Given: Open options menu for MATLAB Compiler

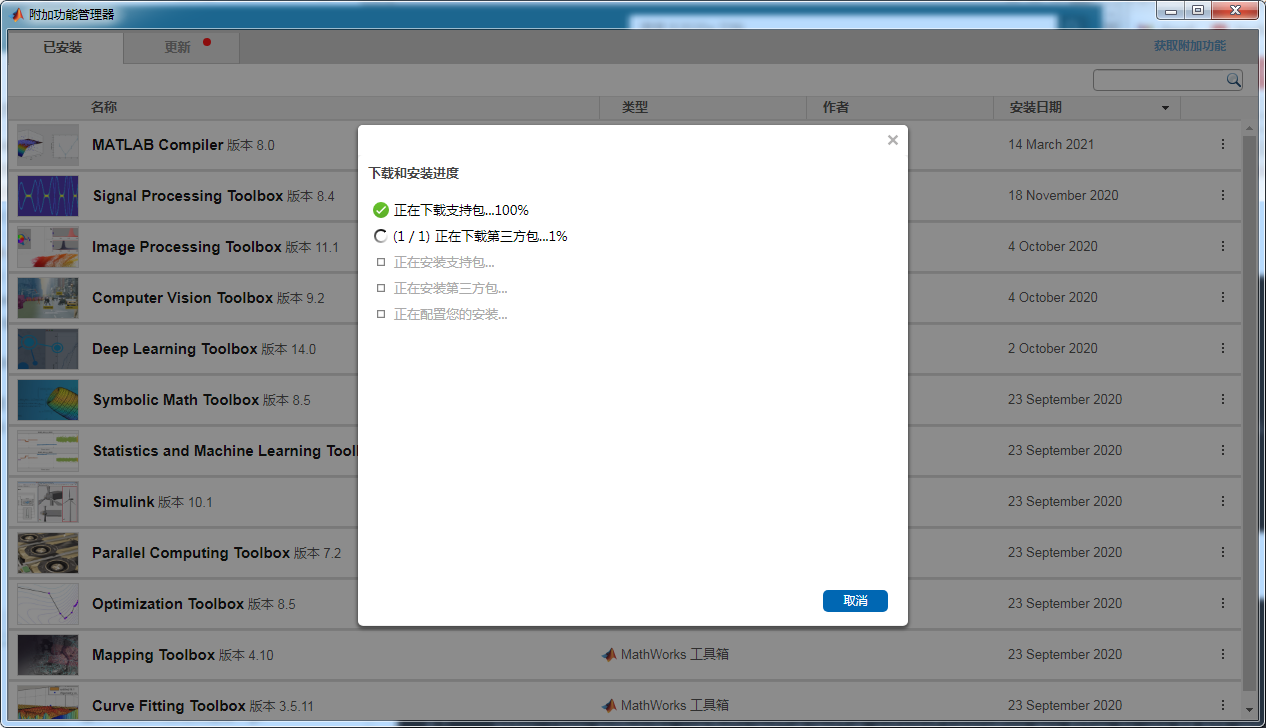Looking at the screenshot, I should [1222, 144].
